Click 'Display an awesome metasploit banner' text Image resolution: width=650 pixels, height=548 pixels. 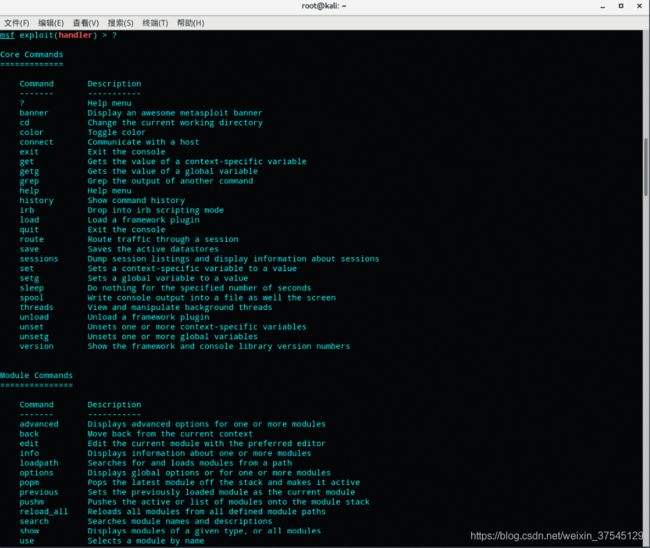click(175, 113)
